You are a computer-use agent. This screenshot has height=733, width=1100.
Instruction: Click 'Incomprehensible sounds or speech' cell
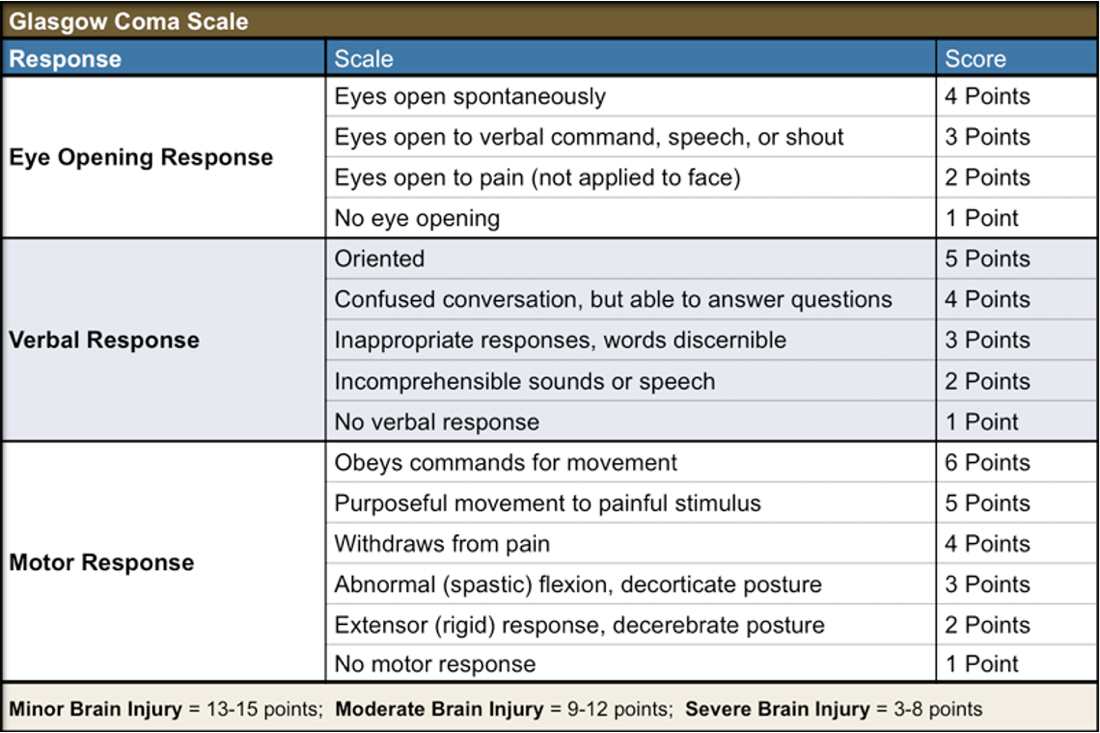click(525, 381)
